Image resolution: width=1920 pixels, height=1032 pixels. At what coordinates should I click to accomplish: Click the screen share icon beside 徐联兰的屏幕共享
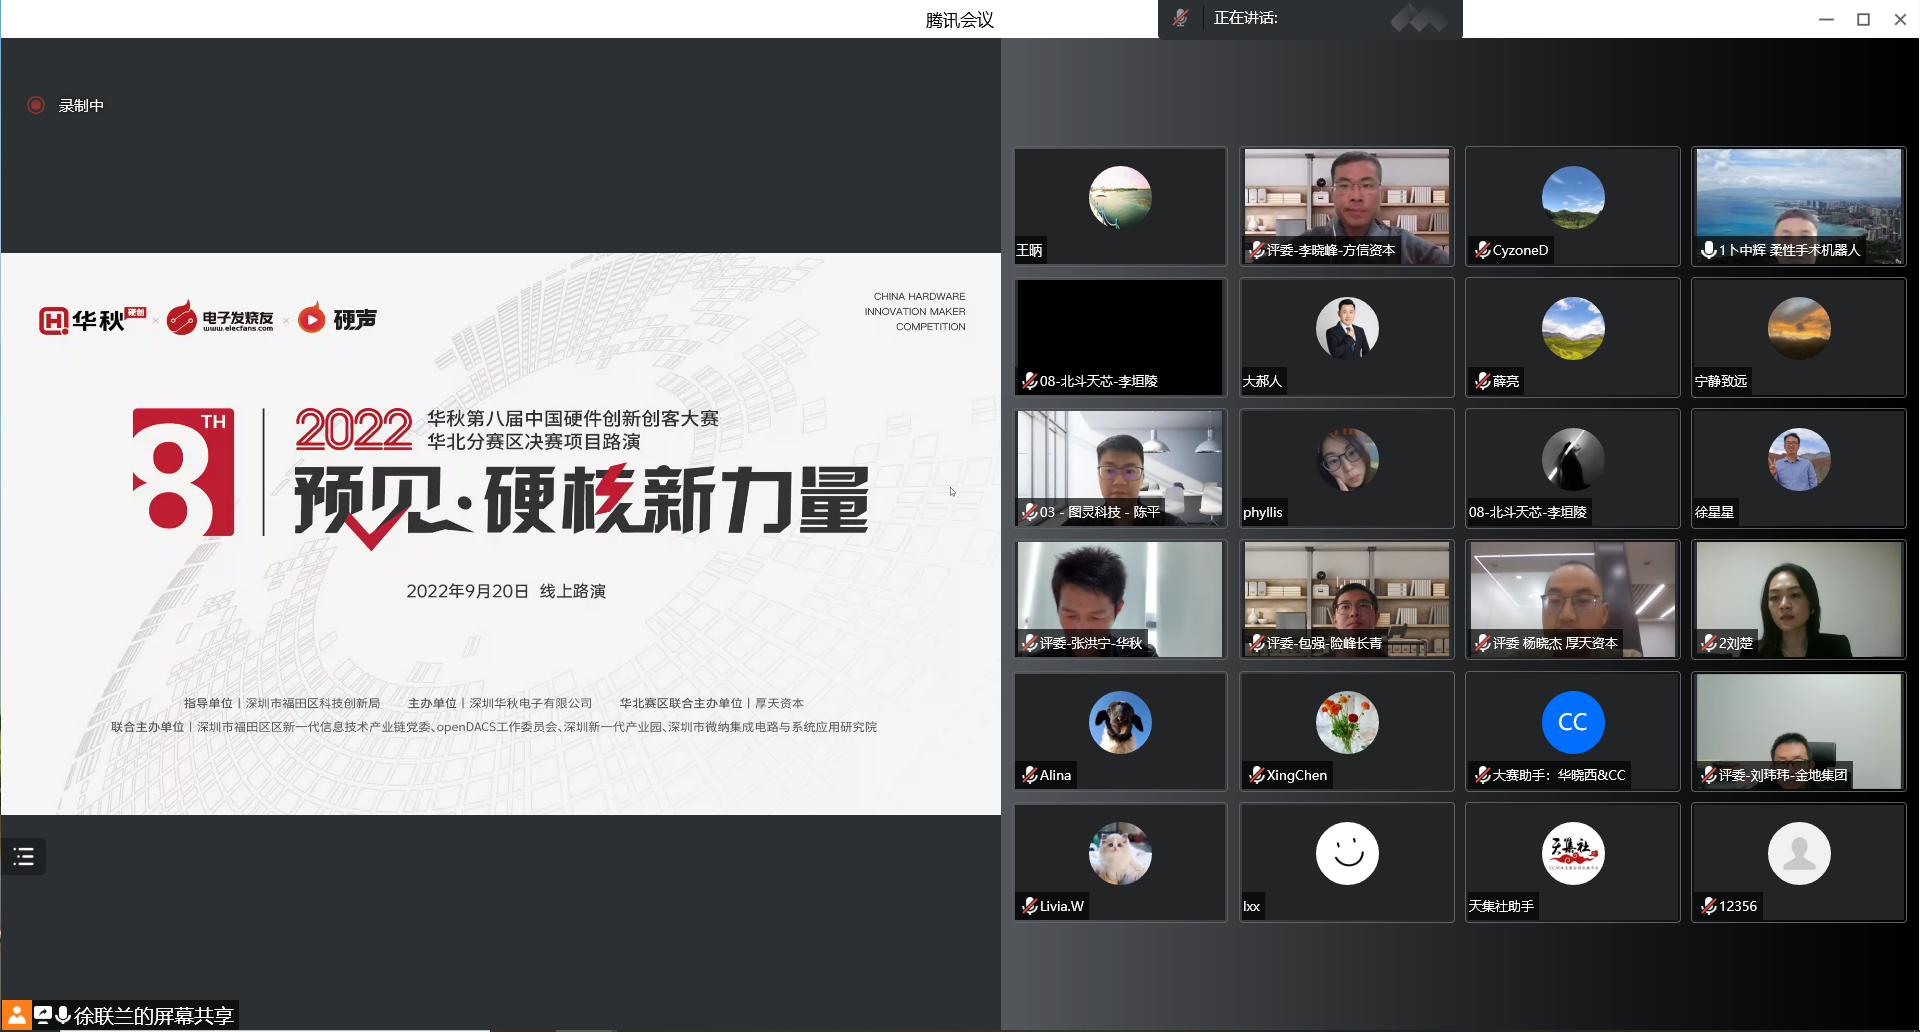coord(43,1015)
